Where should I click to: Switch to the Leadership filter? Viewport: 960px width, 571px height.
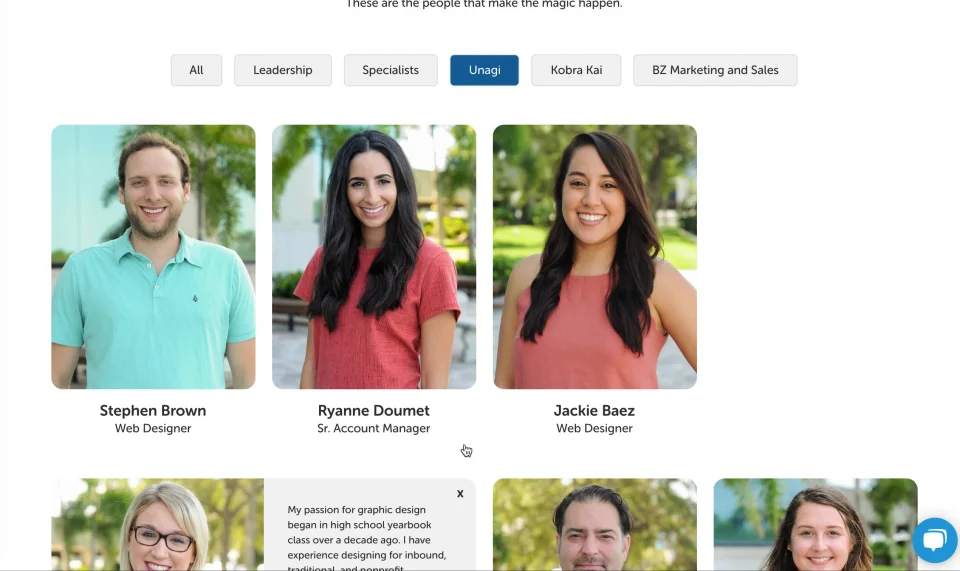283,70
